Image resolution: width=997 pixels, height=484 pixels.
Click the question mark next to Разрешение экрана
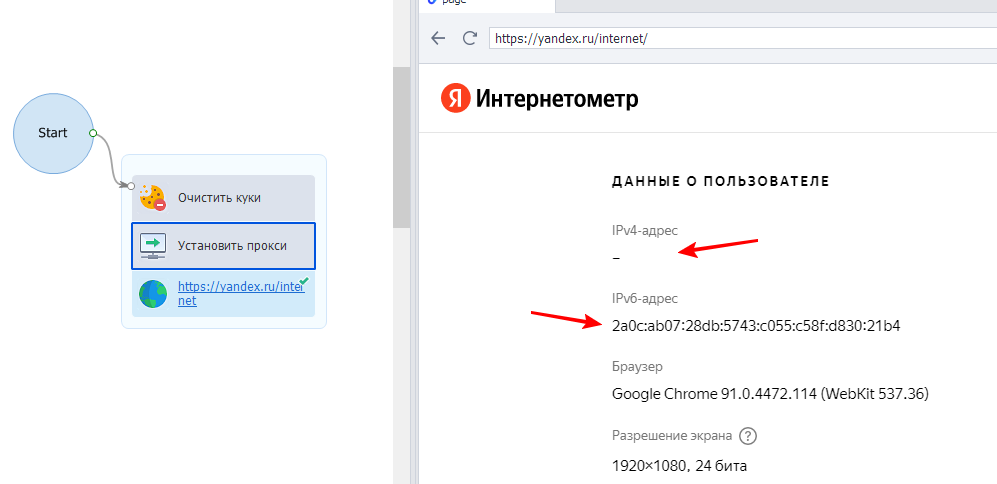(x=749, y=436)
